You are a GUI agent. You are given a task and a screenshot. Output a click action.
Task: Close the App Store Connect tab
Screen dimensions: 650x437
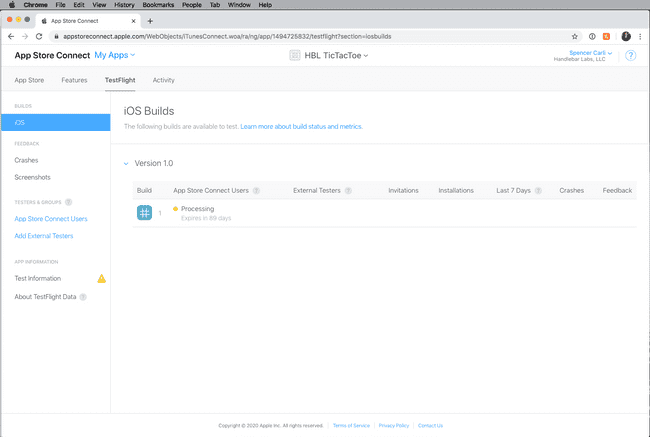tap(133, 21)
